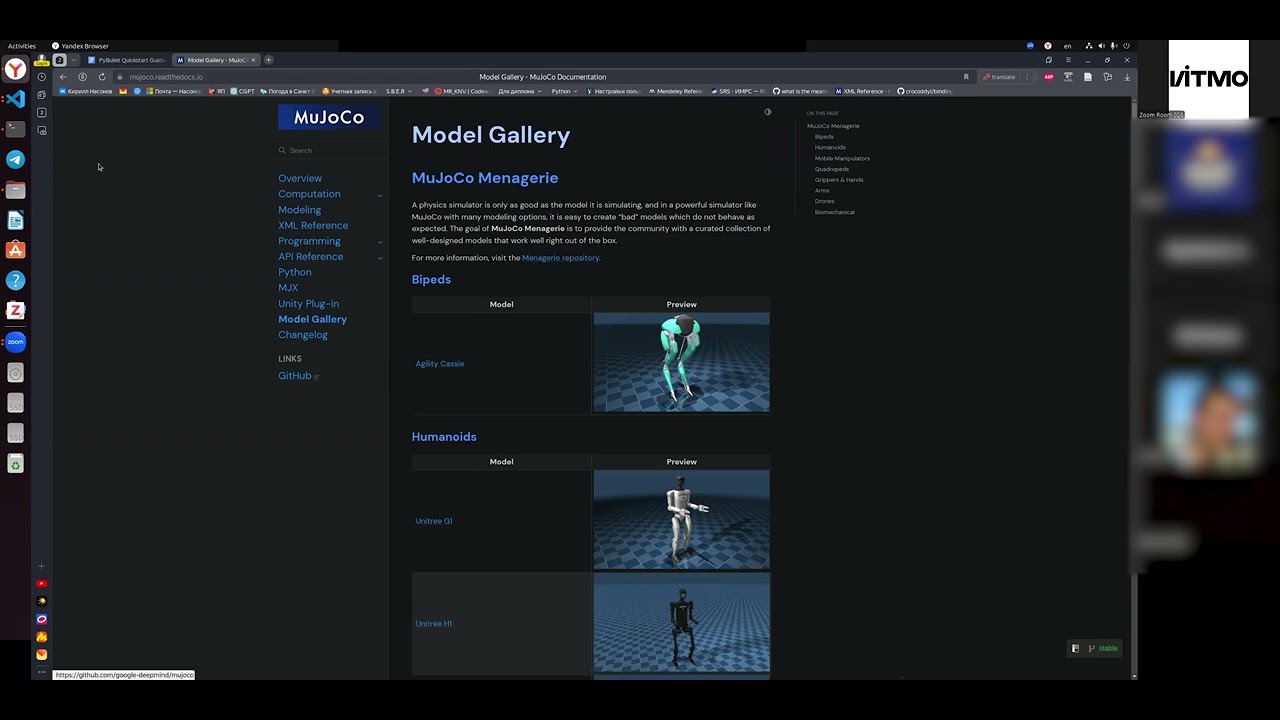Open the CGPT bookmark
1280x720 pixels.
[243, 91]
